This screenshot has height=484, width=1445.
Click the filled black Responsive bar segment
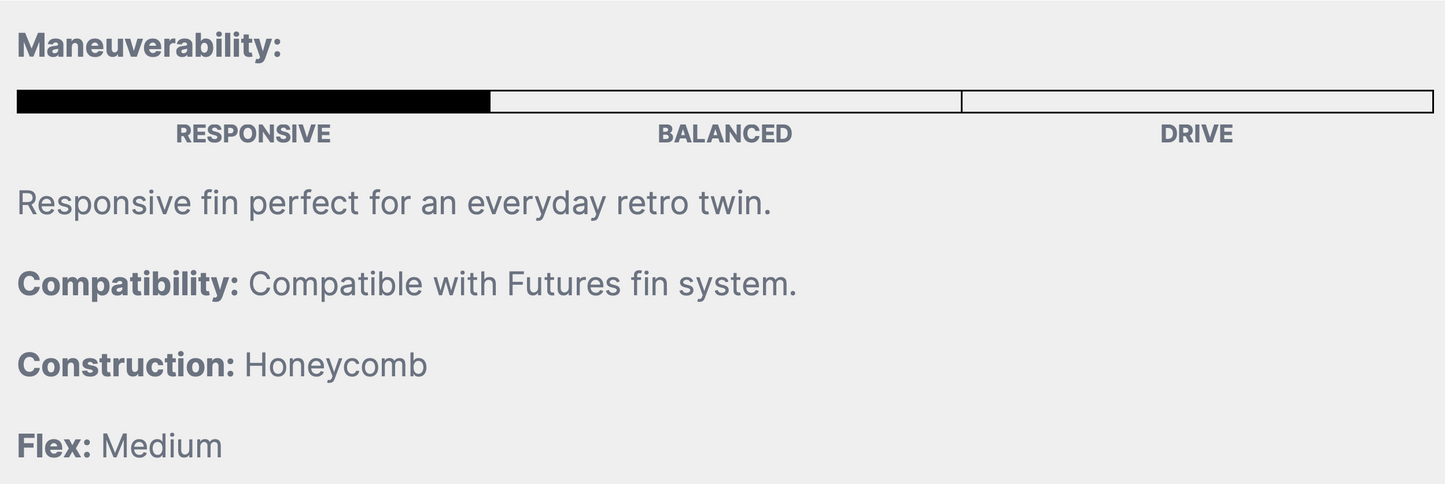pos(254,101)
